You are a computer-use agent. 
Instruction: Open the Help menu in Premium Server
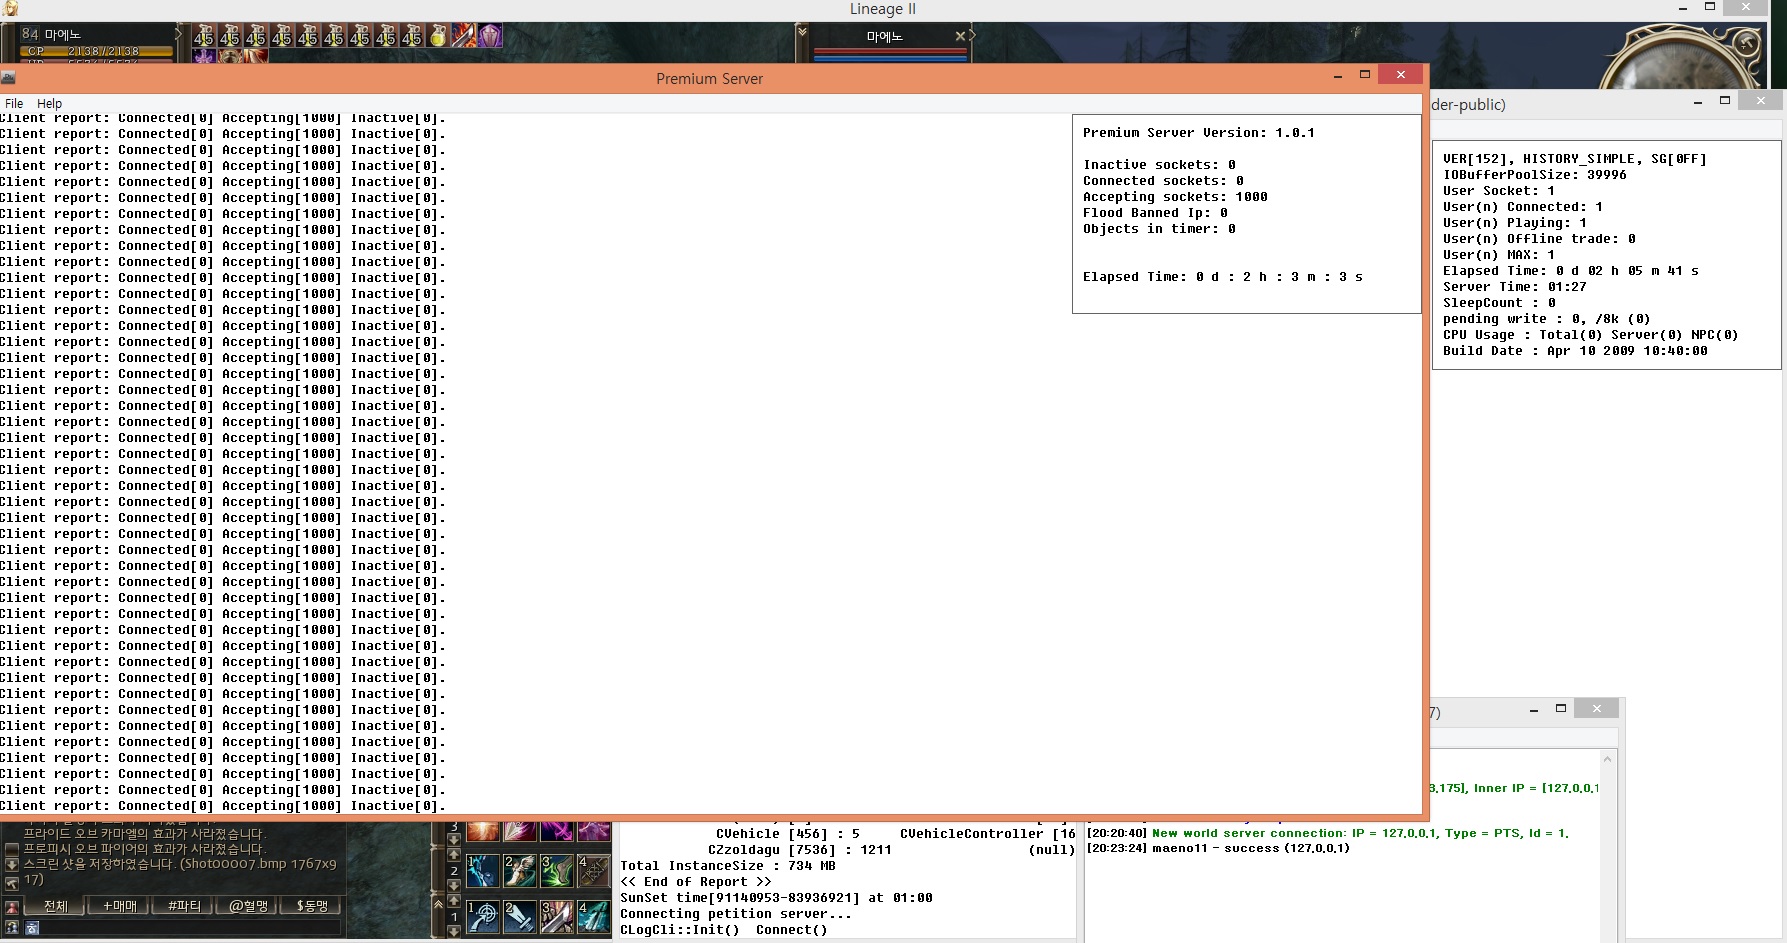(49, 103)
